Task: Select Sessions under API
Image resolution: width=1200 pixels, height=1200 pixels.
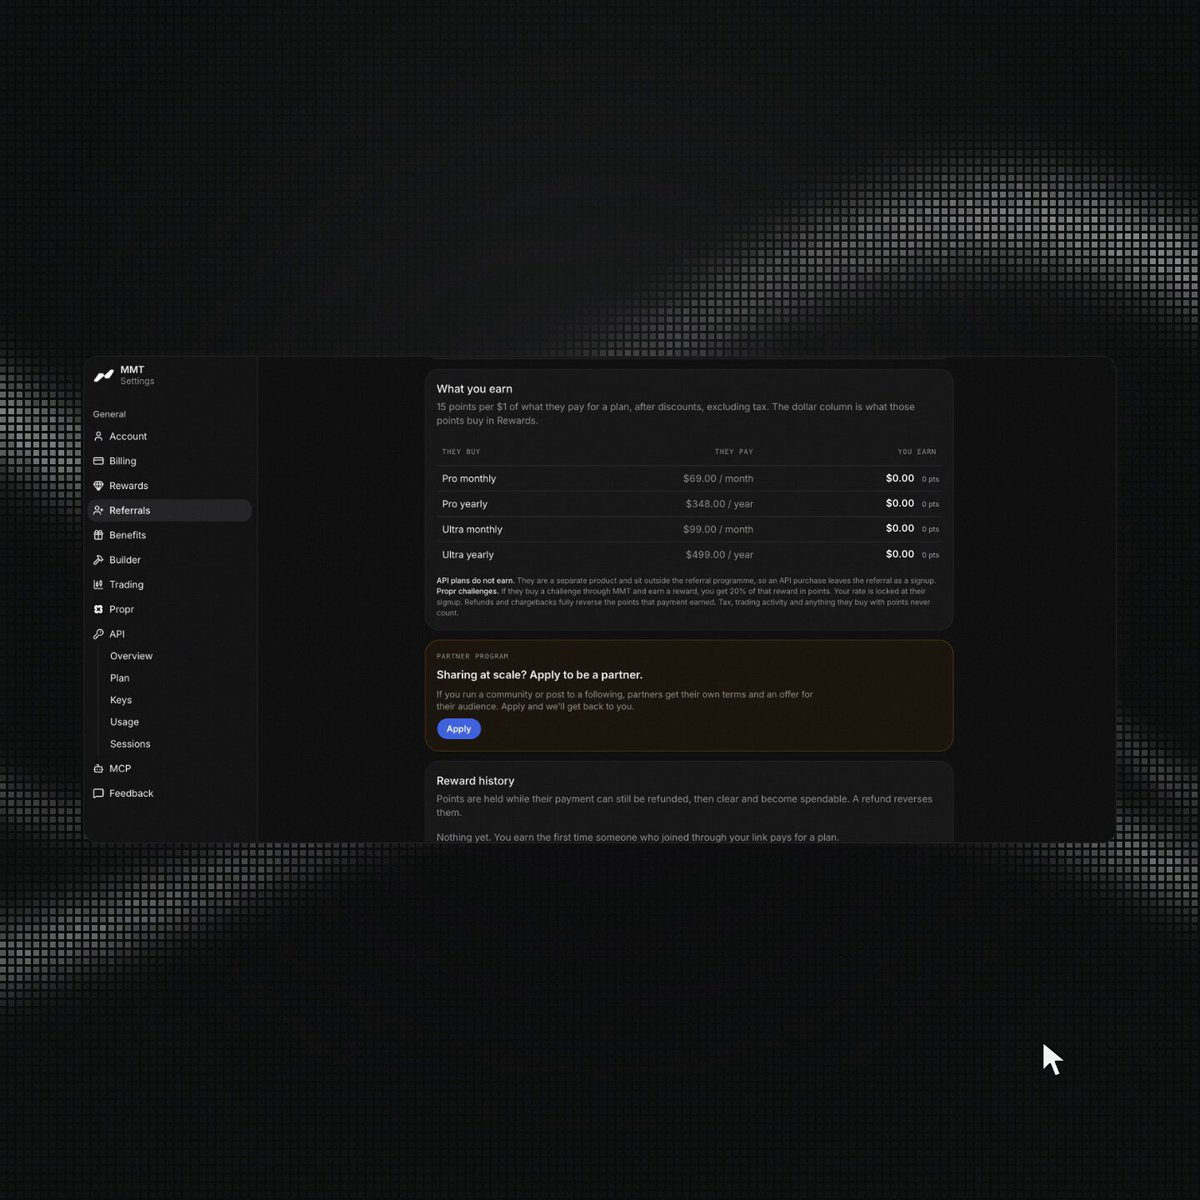Action: (x=130, y=744)
